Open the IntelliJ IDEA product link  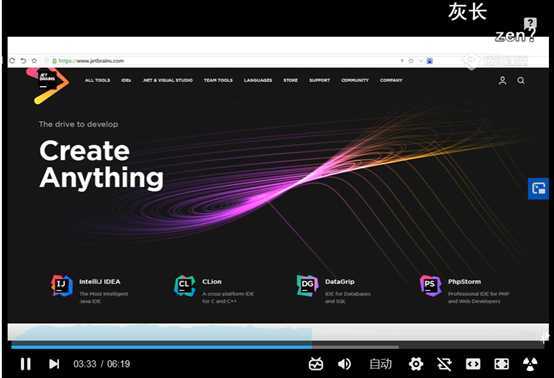pyautogui.click(x=89, y=287)
